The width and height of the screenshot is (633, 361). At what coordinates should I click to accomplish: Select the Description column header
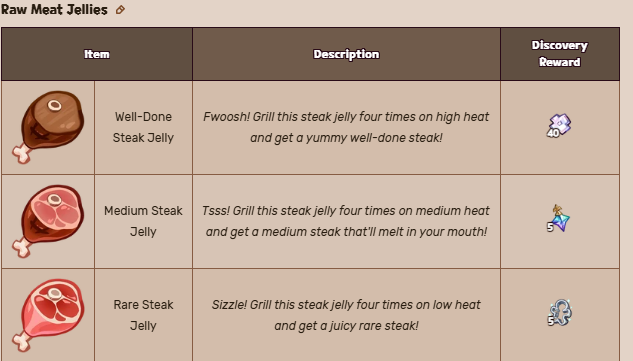tap(346, 54)
